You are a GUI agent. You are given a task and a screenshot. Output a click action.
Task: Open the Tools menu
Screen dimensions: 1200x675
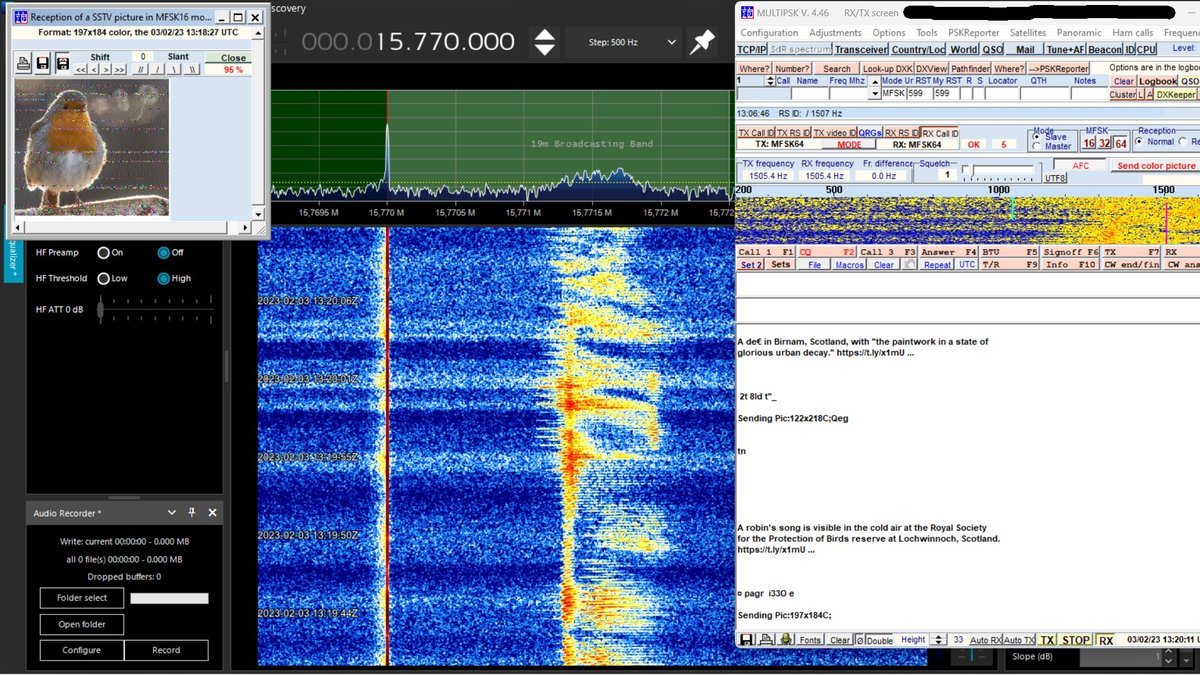[927, 33]
